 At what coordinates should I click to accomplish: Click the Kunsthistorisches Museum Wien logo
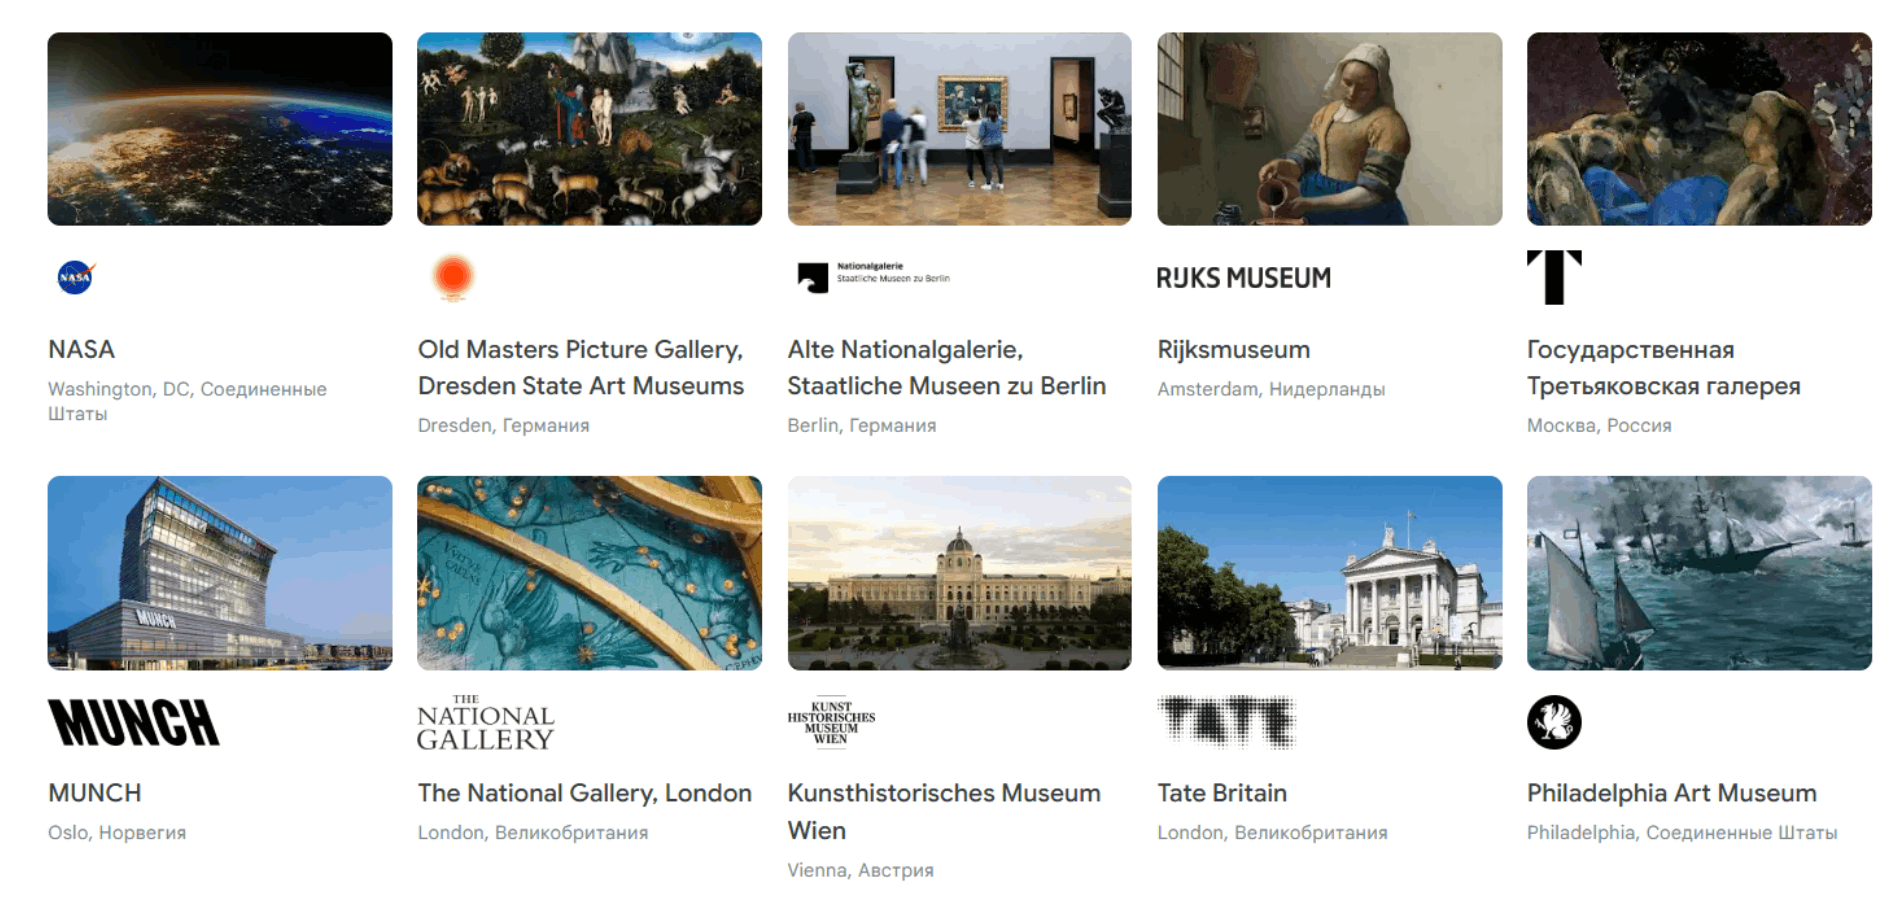tap(831, 721)
